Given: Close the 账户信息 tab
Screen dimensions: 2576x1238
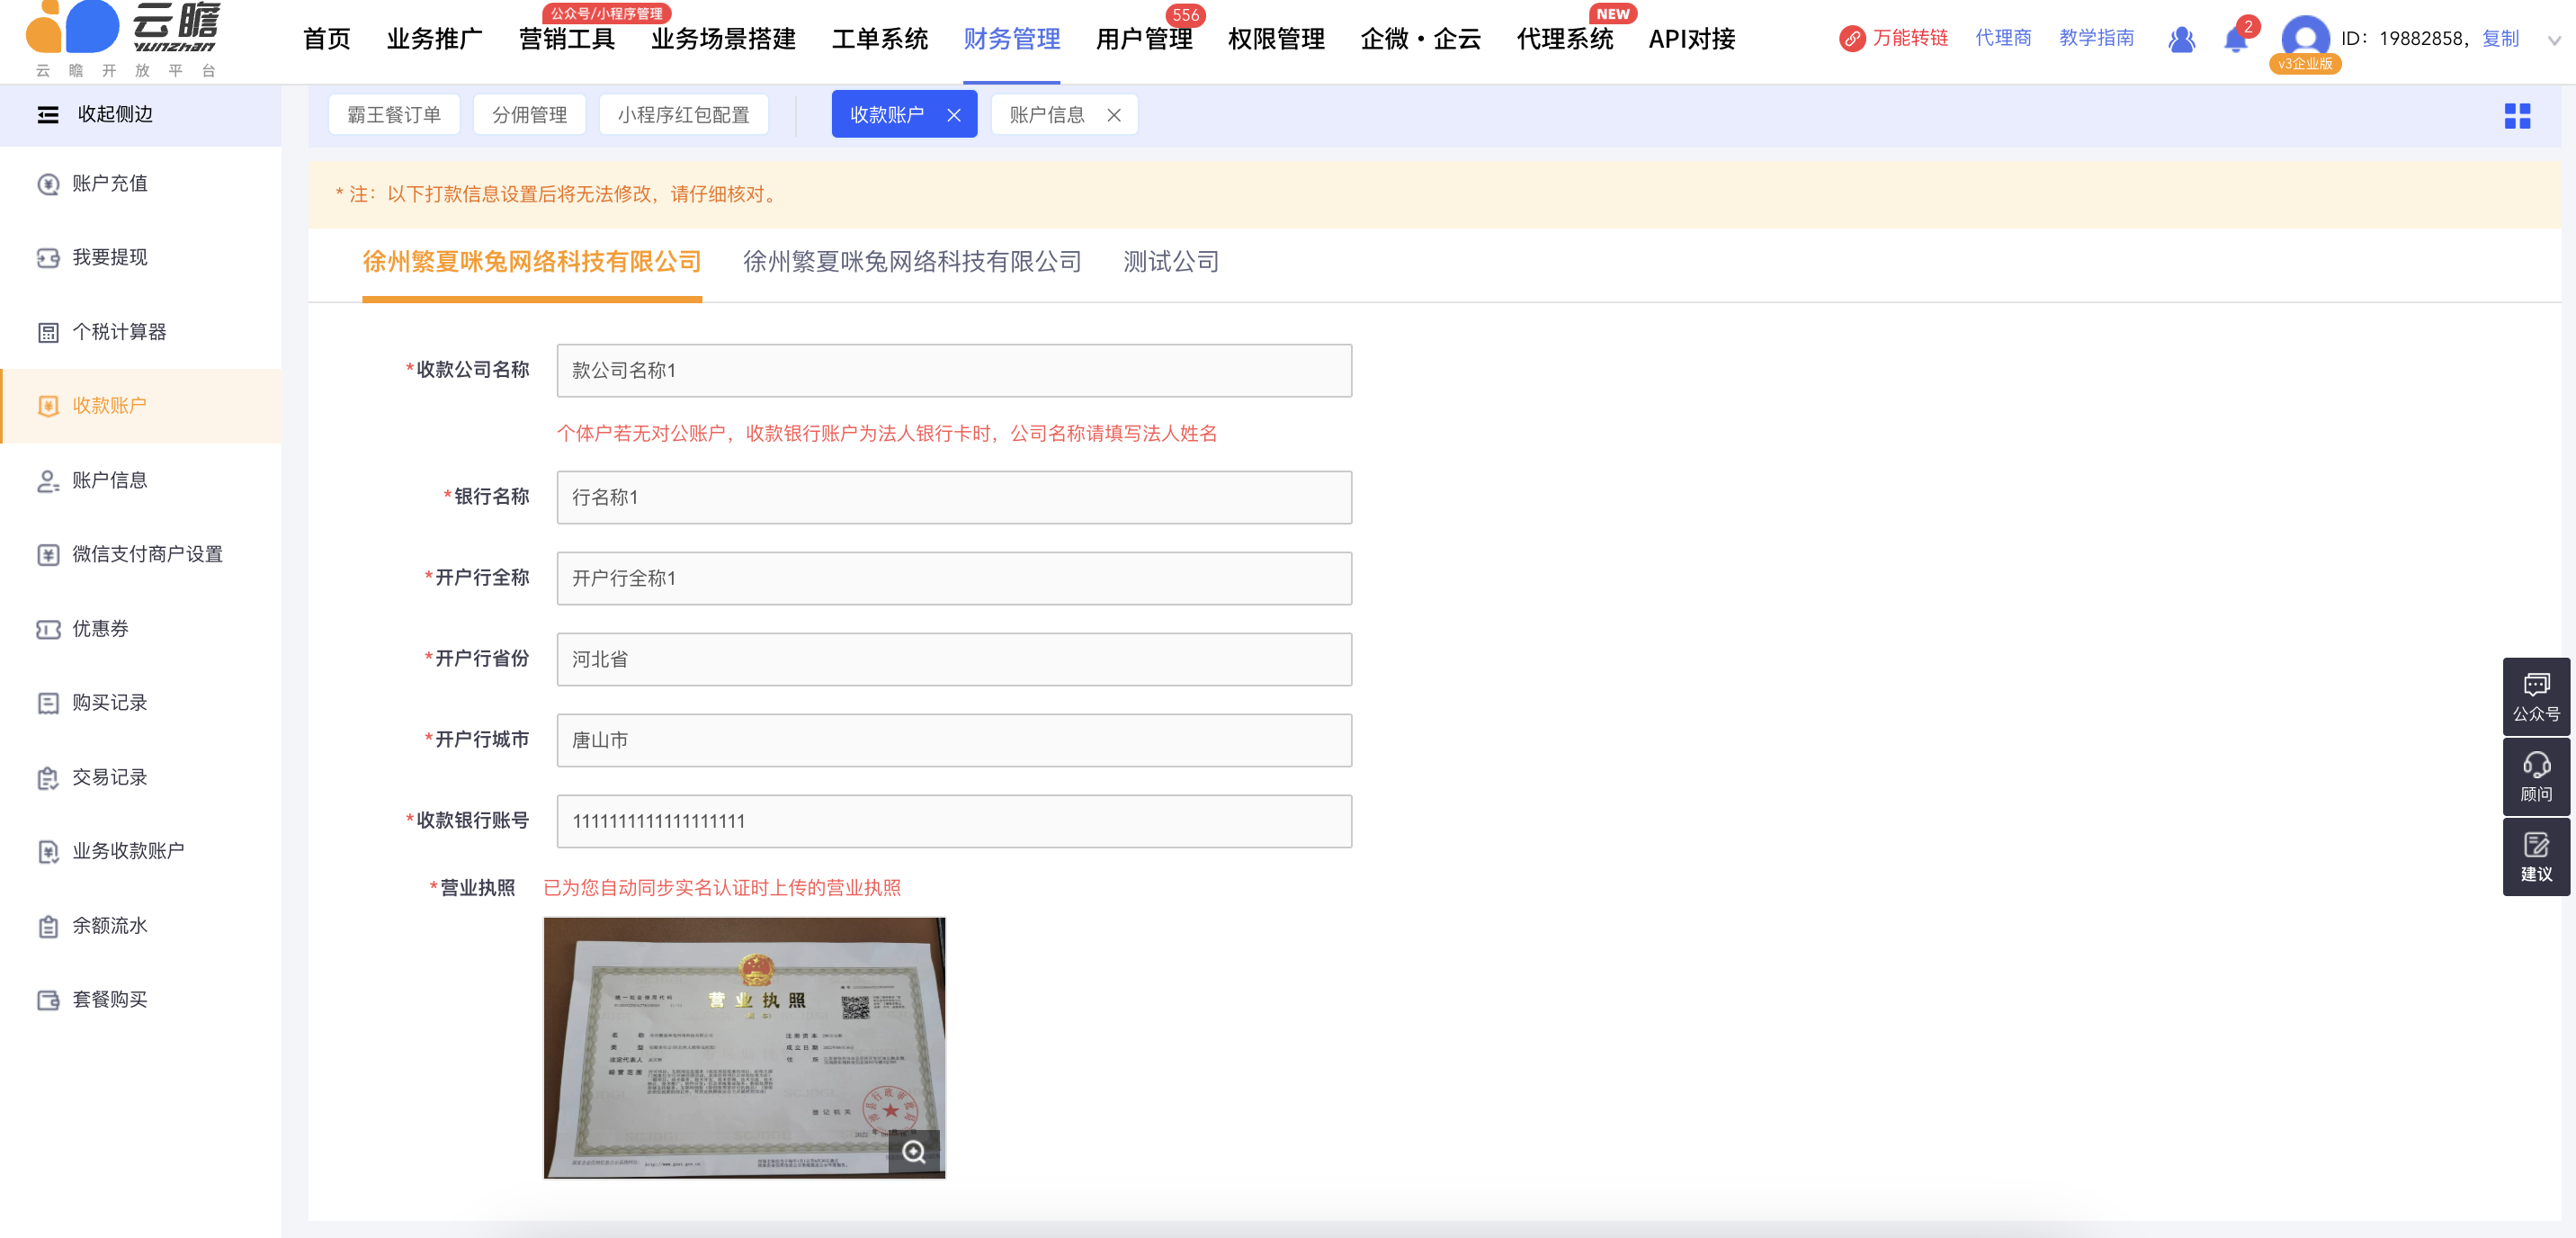Looking at the screenshot, I should 1113,116.
